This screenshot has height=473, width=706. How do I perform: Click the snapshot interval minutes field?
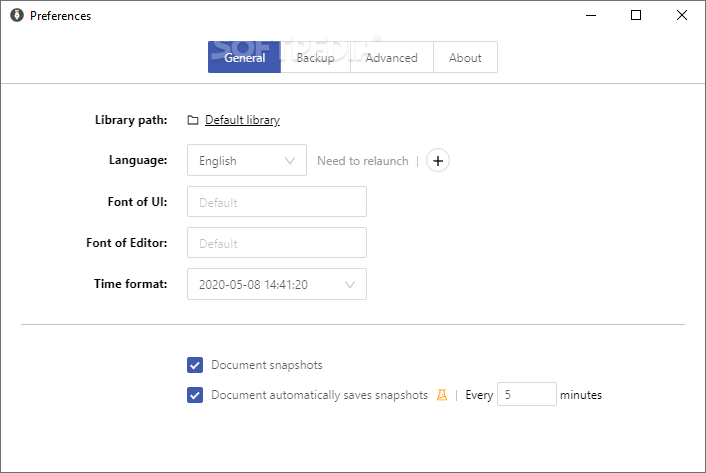(527, 394)
